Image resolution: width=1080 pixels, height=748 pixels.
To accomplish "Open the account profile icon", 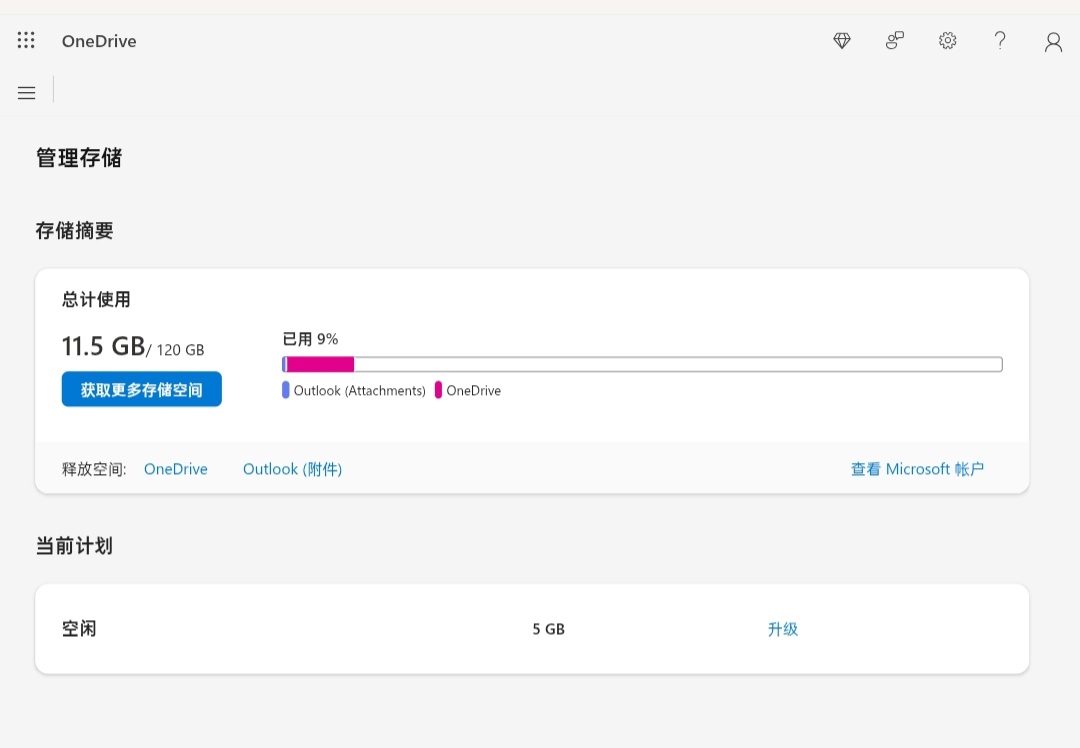I will (x=1053, y=42).
